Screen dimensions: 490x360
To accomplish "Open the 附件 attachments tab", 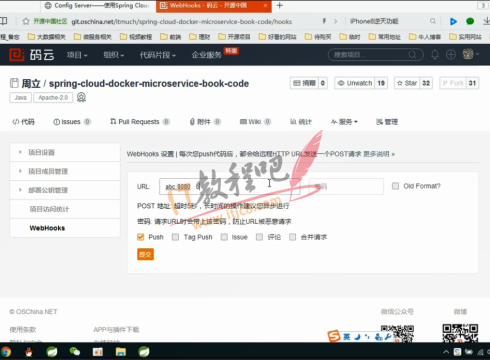I will point(205,122).
